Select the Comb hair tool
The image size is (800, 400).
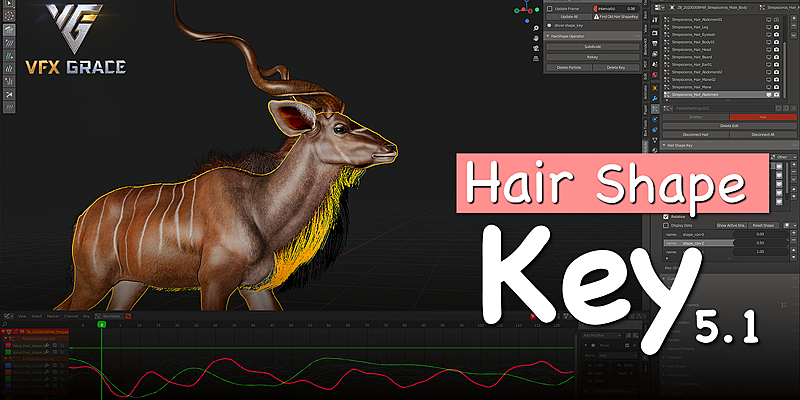point(9,29)
